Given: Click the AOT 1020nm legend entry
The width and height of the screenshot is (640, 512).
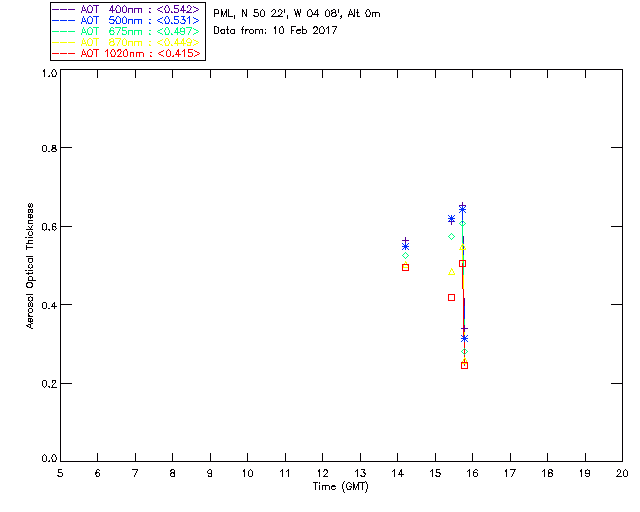Looking at the screenshot, I should coord(126,53).
